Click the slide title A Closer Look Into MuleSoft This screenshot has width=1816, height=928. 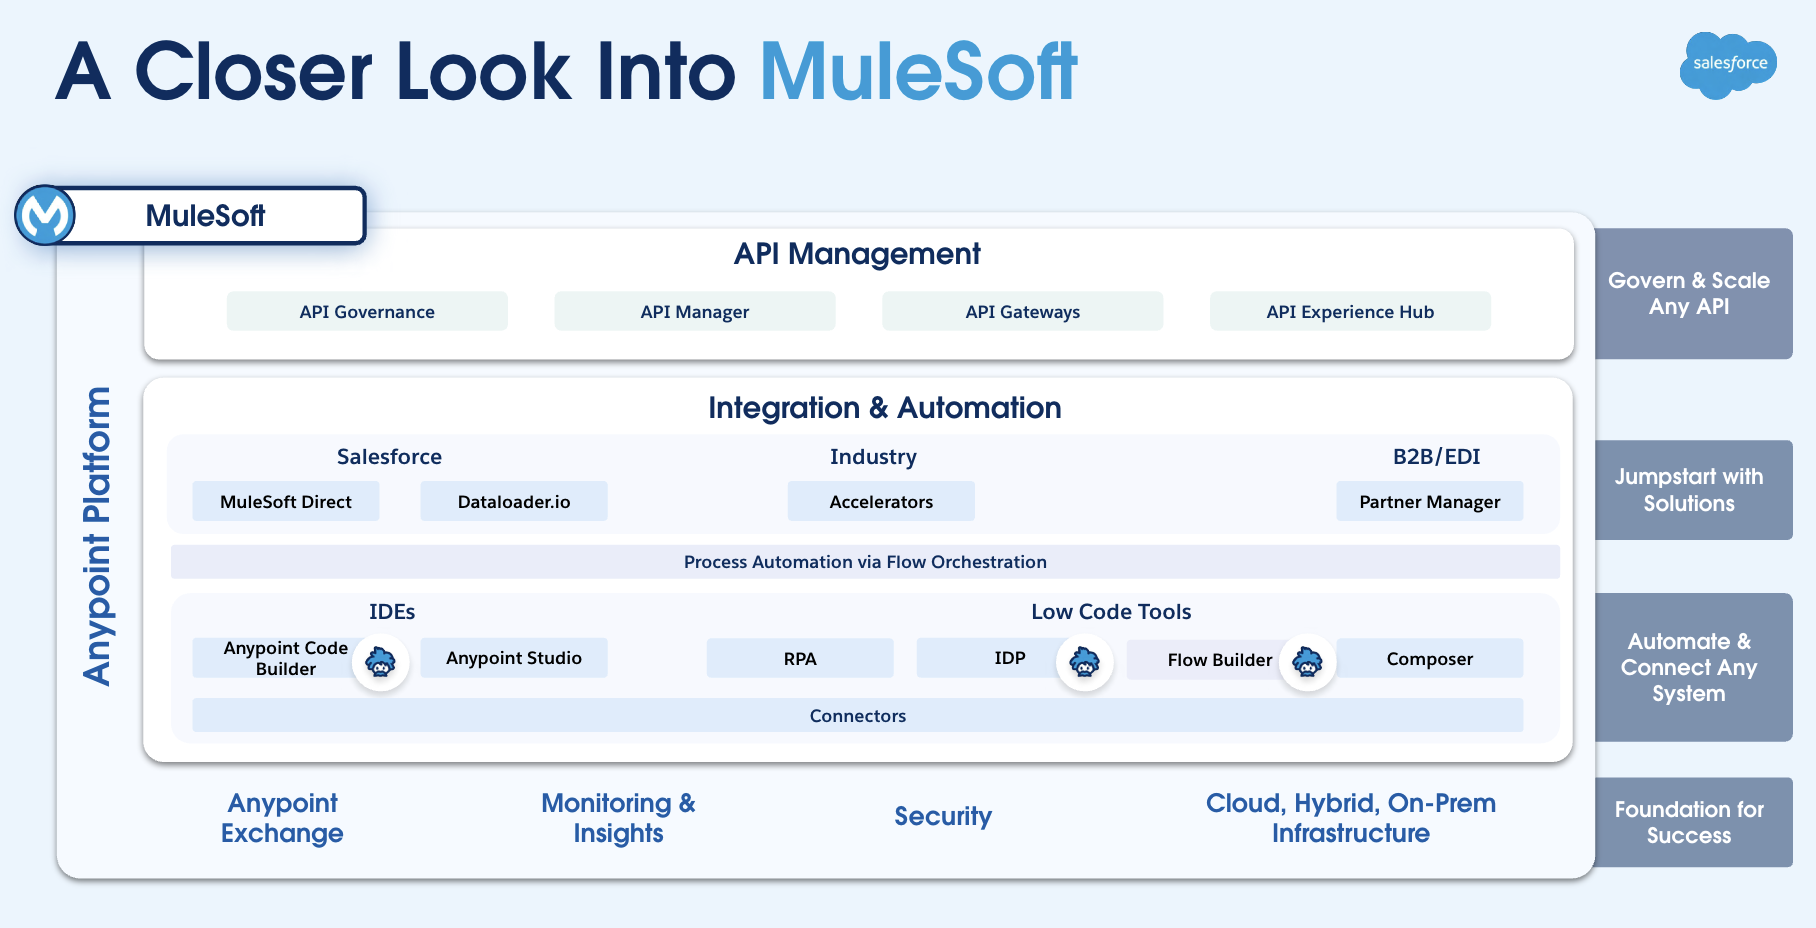point(566,72)
